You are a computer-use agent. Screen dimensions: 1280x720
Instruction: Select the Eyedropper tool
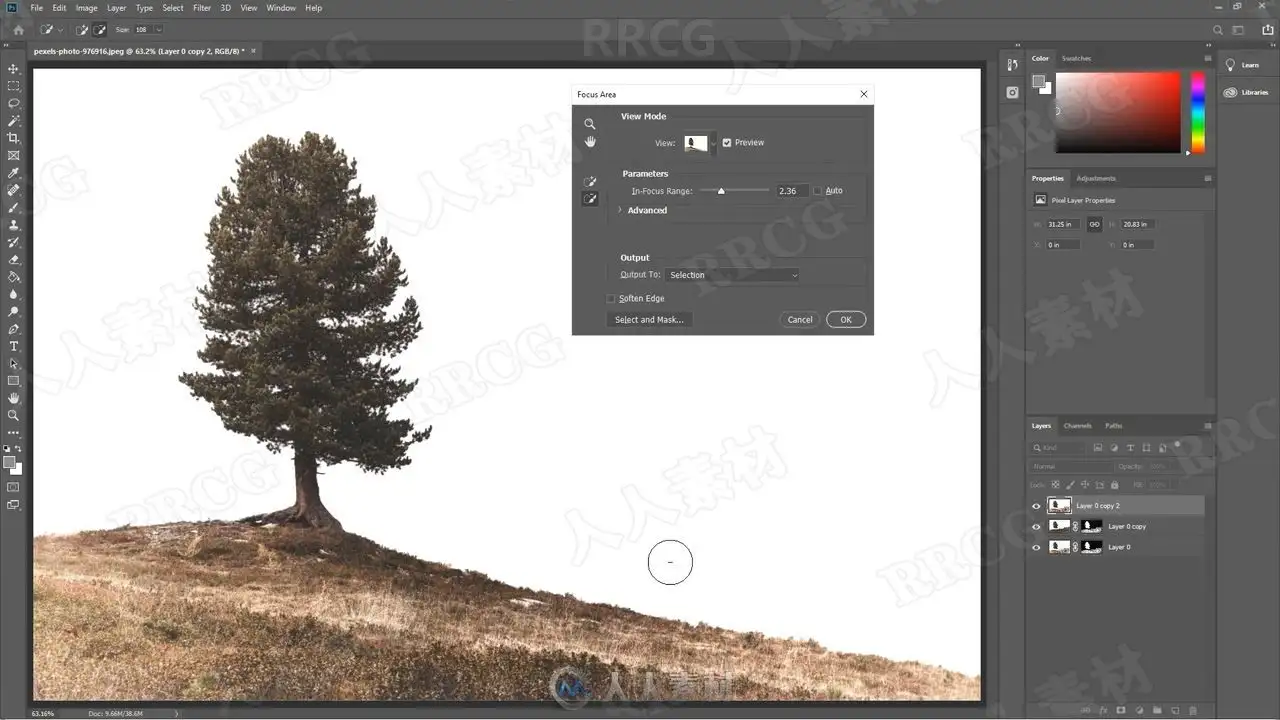13,173
